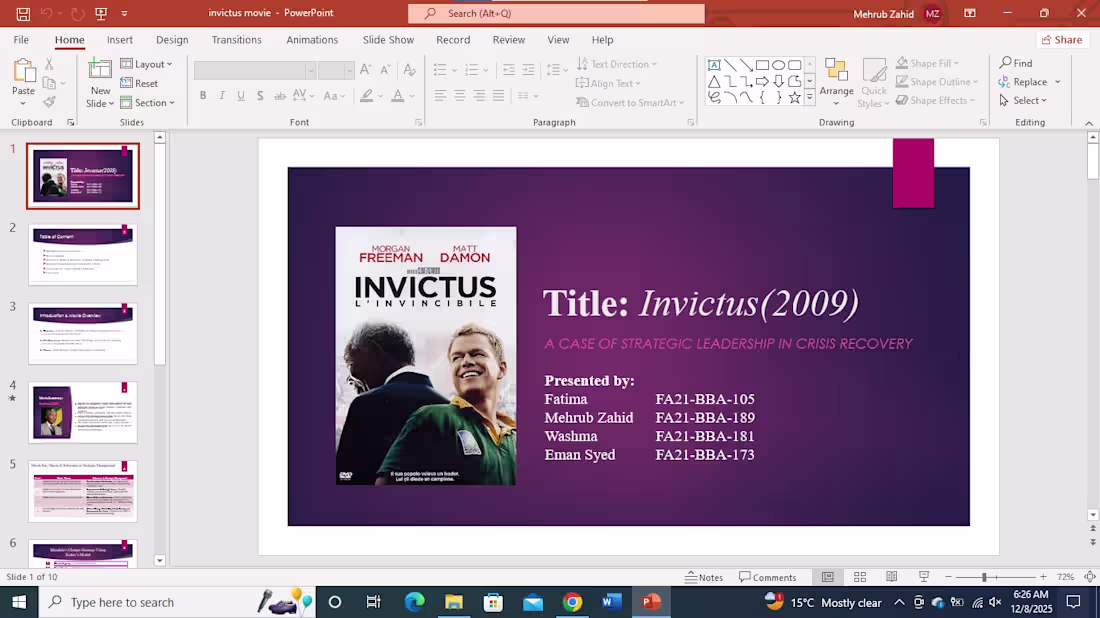Click the Decrease Font Size icon

pyautogui.click(x=385, y=69)
